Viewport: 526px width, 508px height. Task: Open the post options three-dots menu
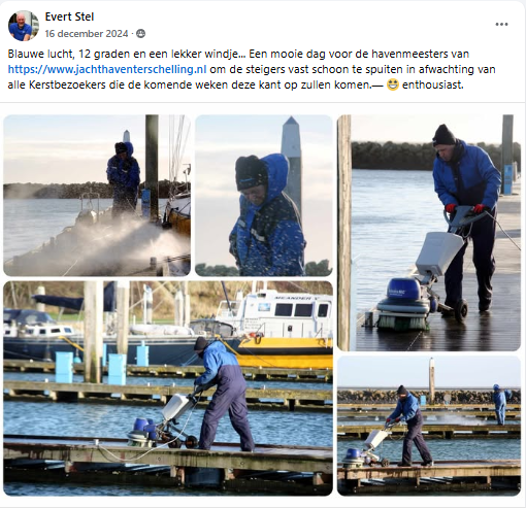click(502, 24)
